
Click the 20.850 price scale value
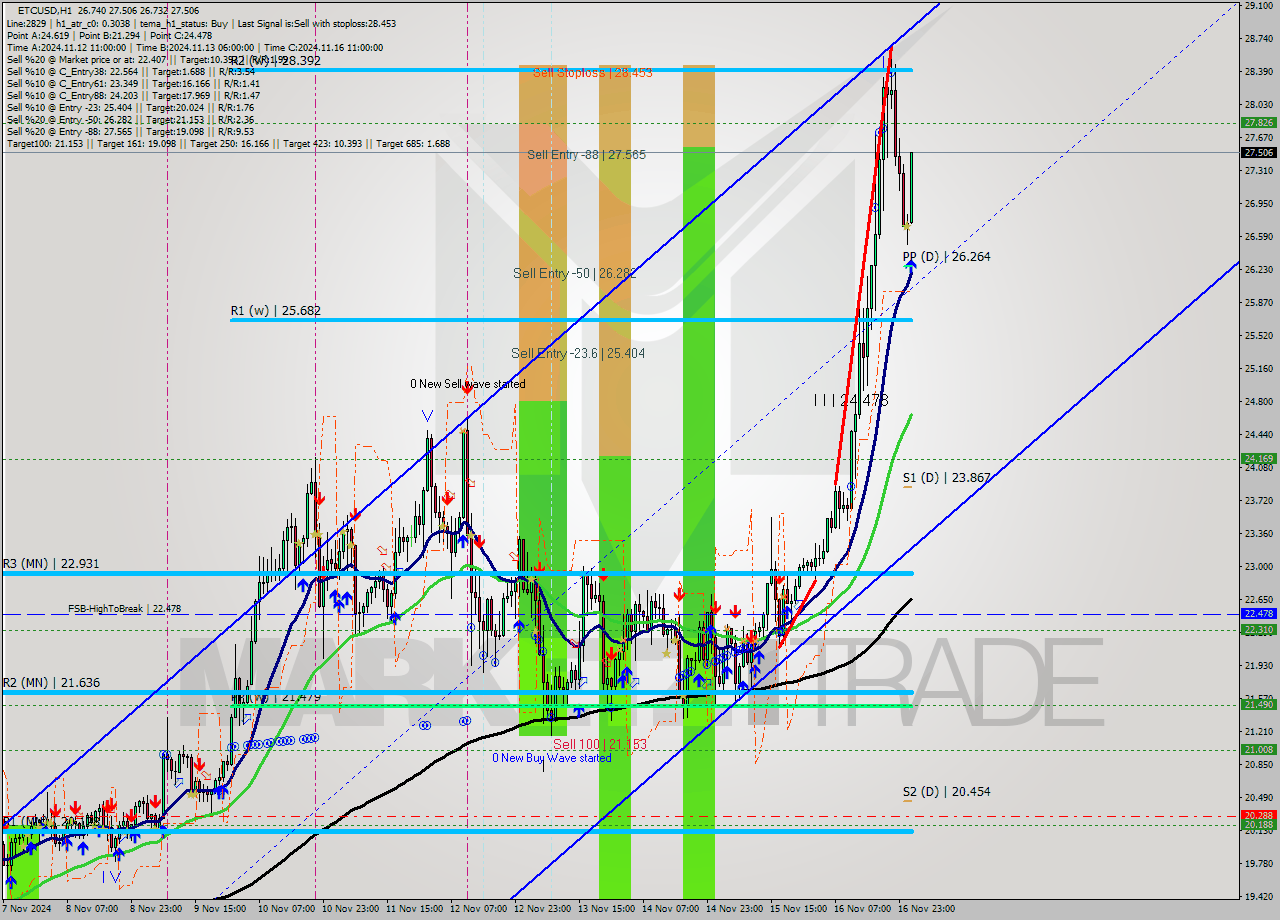(1258, 764)
